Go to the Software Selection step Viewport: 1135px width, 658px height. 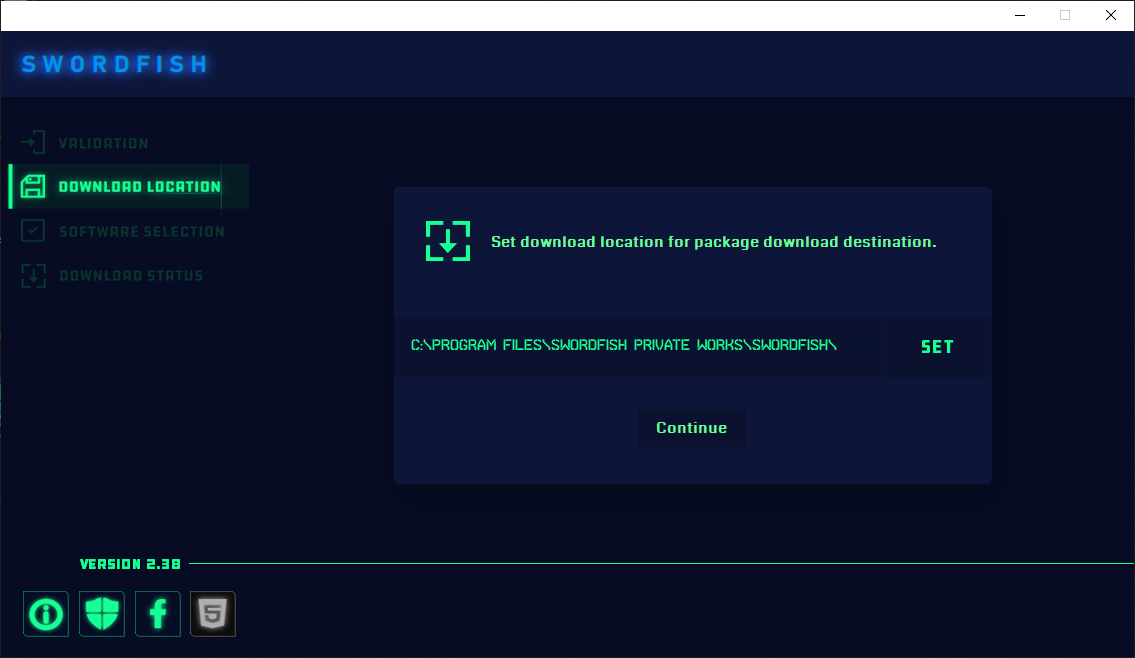(x=141, y=231)
